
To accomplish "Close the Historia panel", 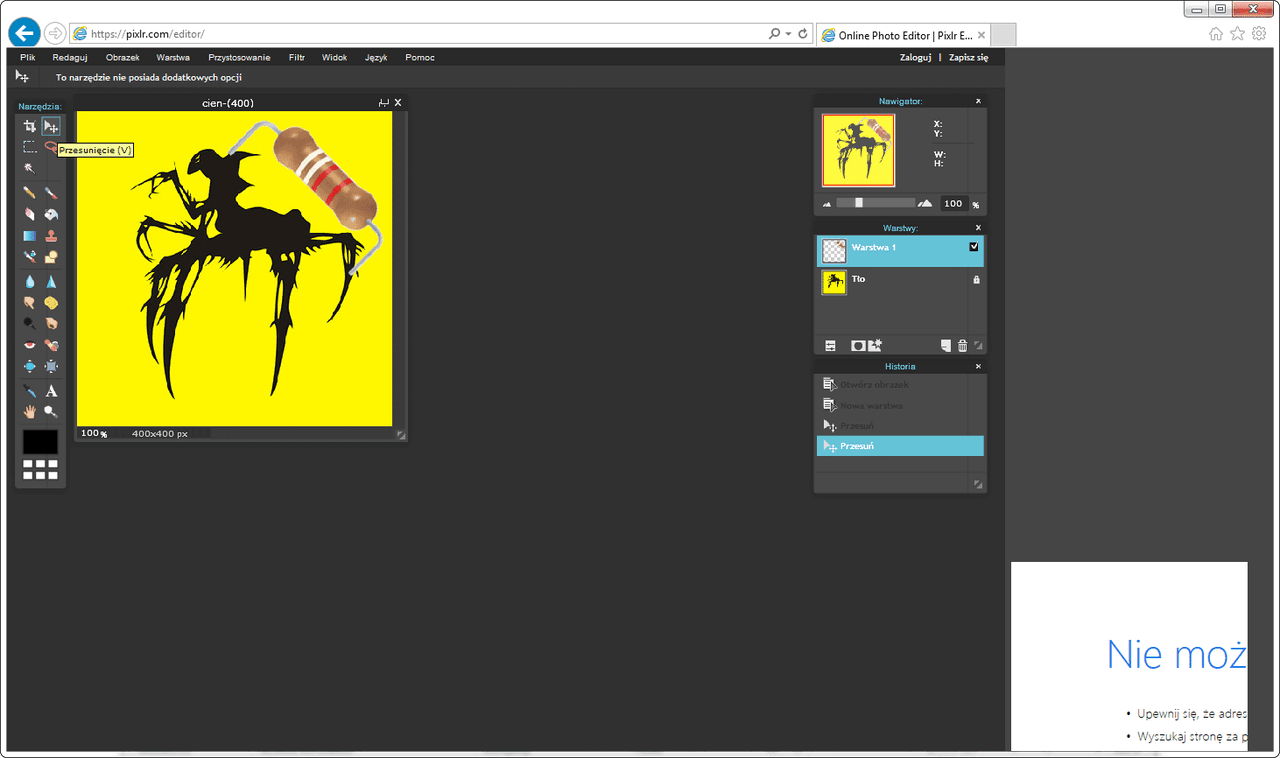I will pos(978,367).
